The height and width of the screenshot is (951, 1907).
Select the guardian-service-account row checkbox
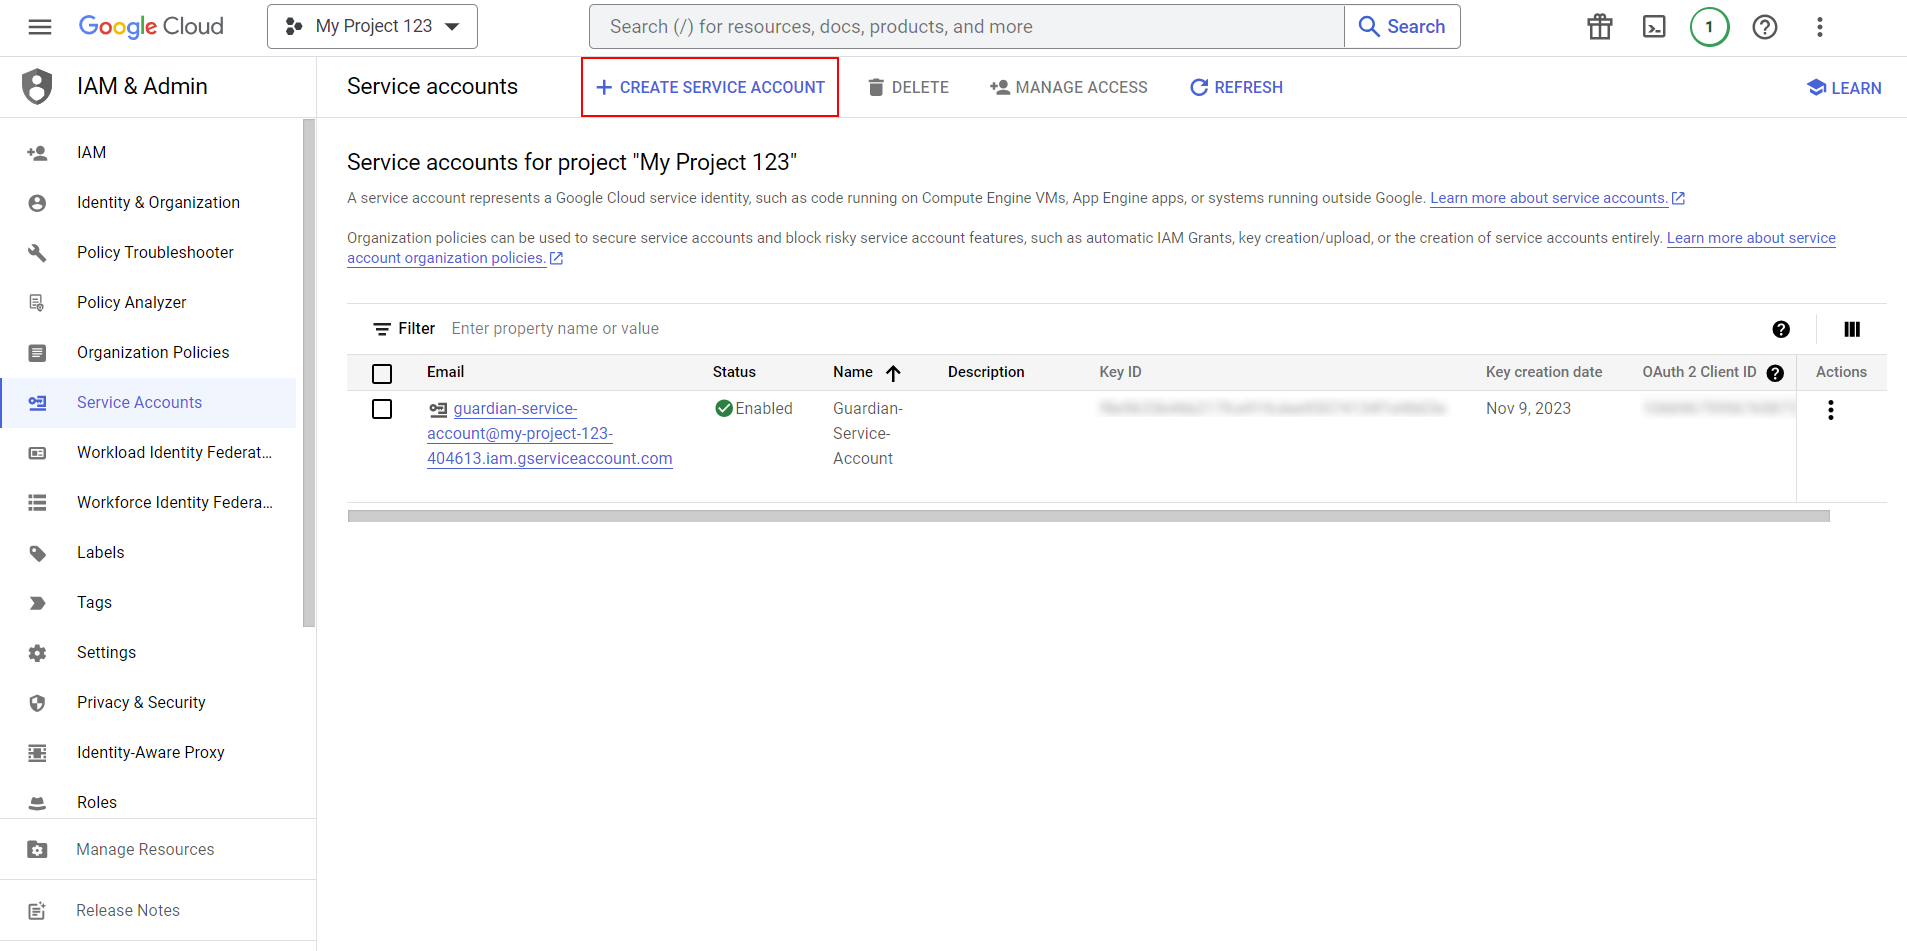tap(382, 409)
